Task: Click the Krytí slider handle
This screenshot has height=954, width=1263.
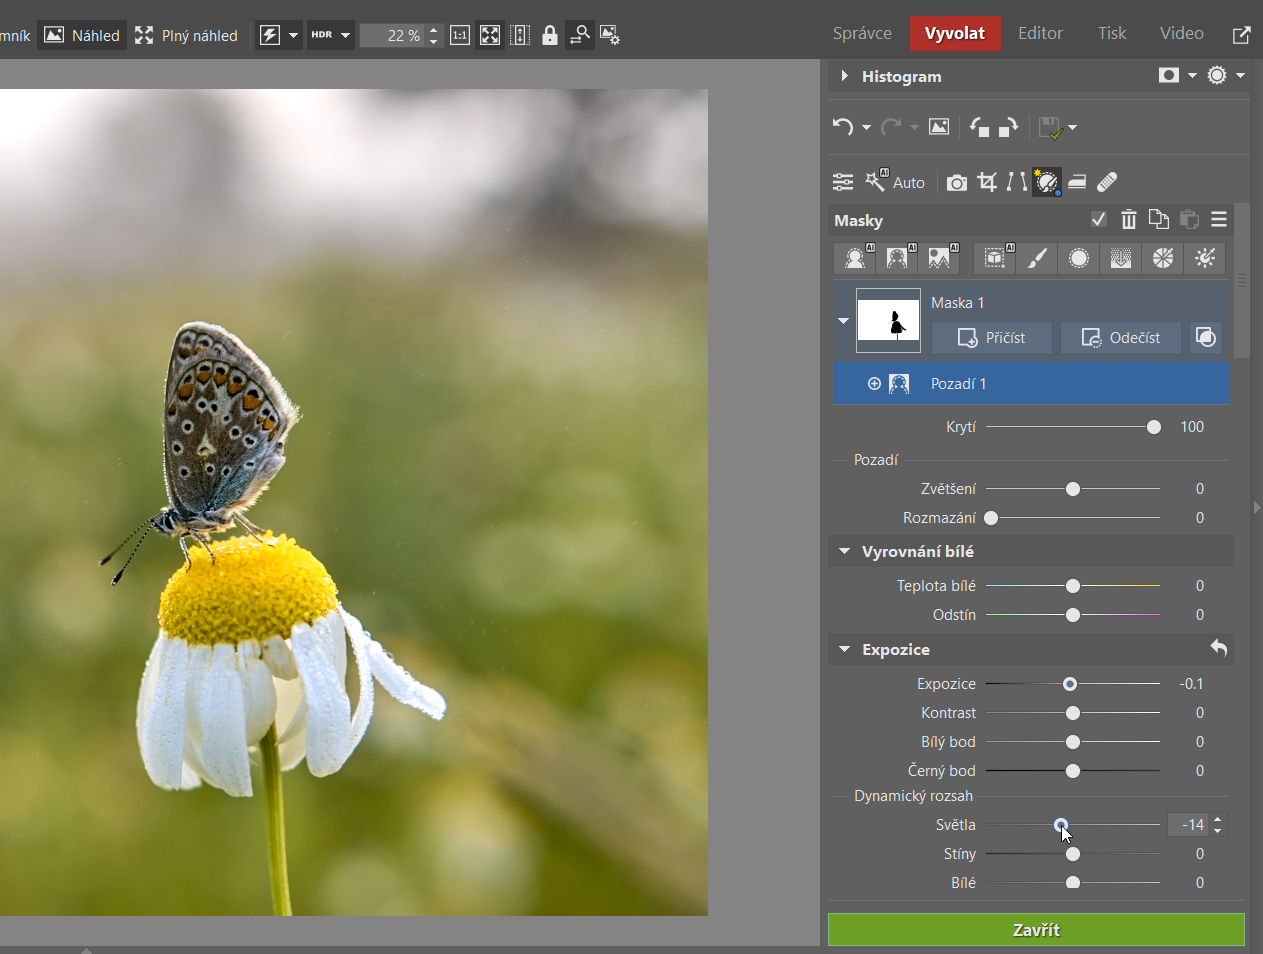Action: point(1154,427)
